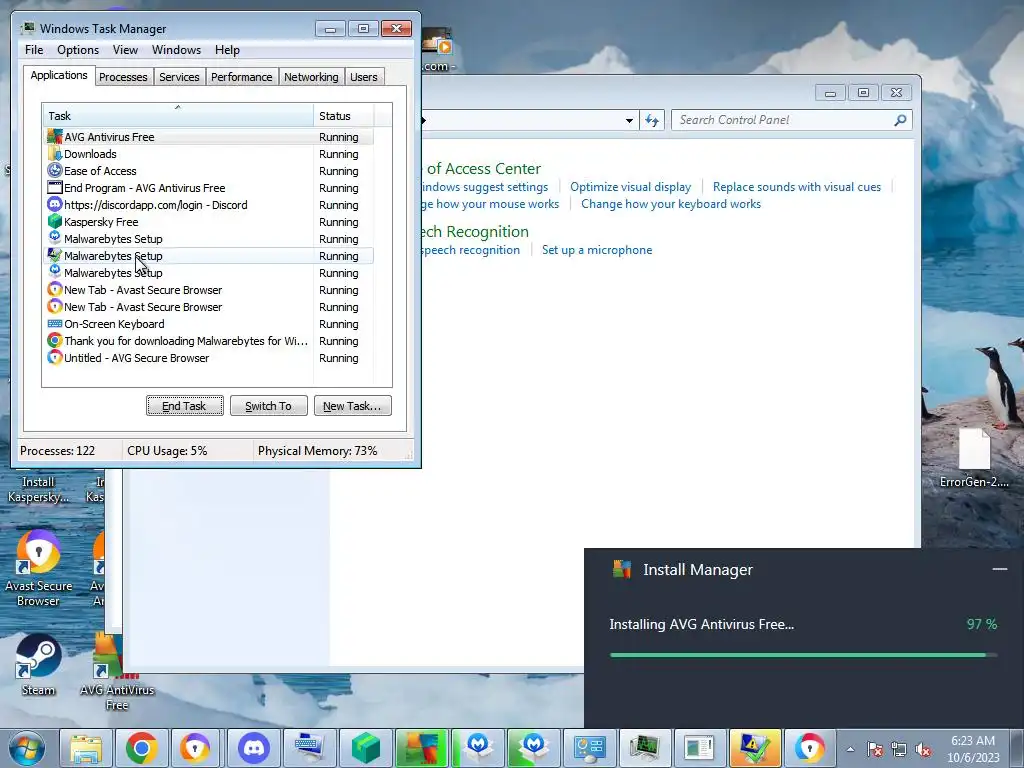Open network tray icon

[x=899, y=749]
